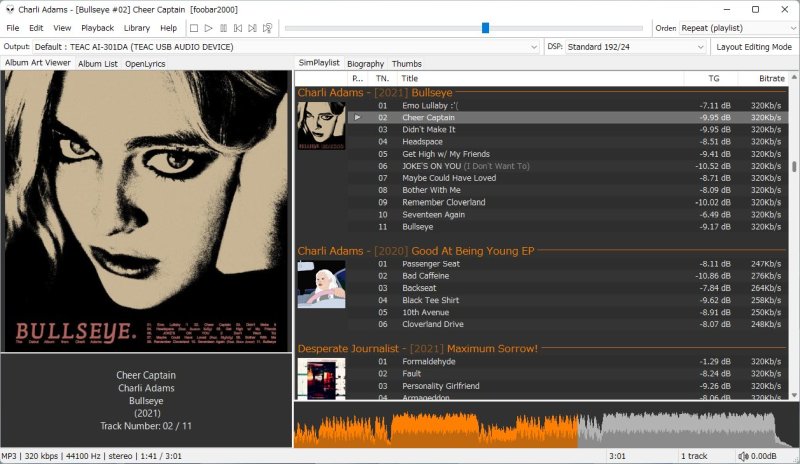
Task: Select the Album Art Viewer tab
Action: click(x=38, y=63)
